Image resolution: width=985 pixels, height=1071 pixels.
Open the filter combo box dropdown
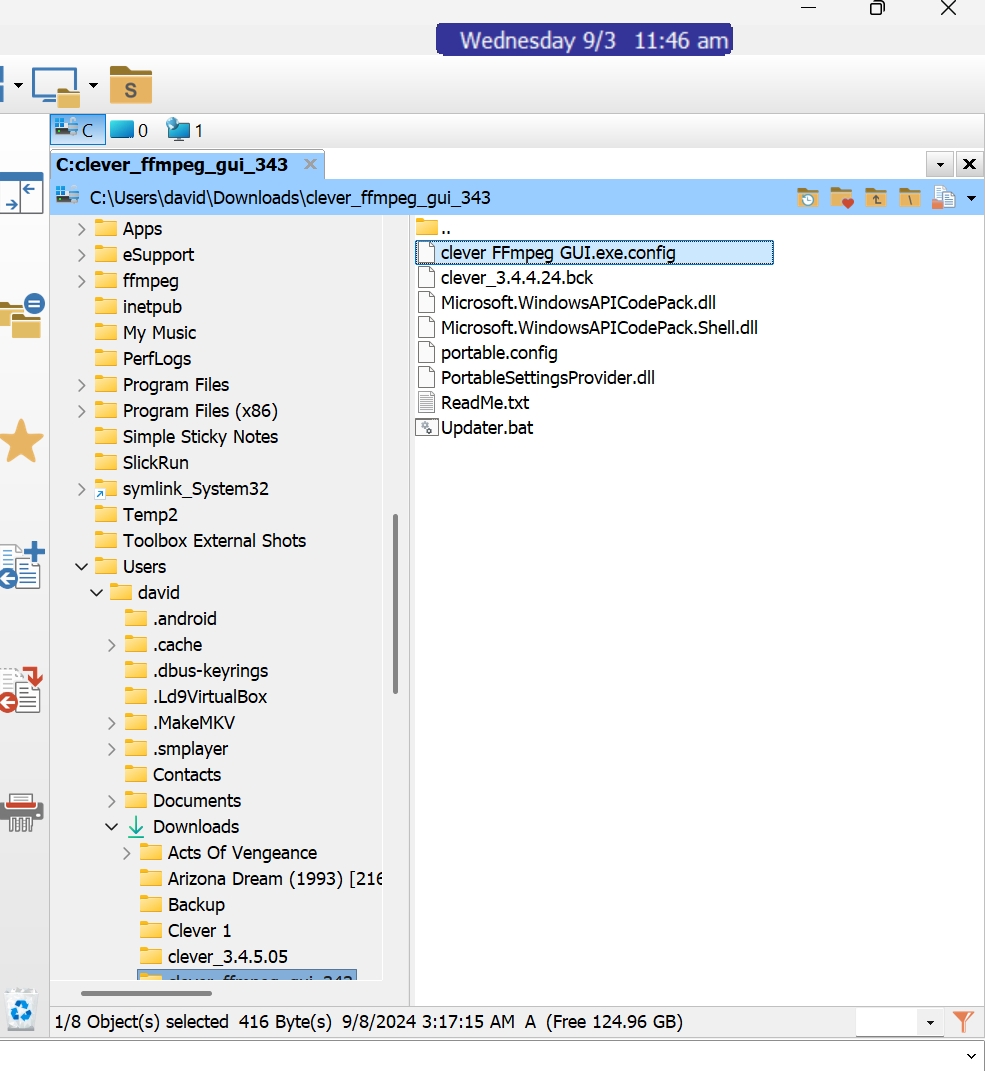(930, 1023)
